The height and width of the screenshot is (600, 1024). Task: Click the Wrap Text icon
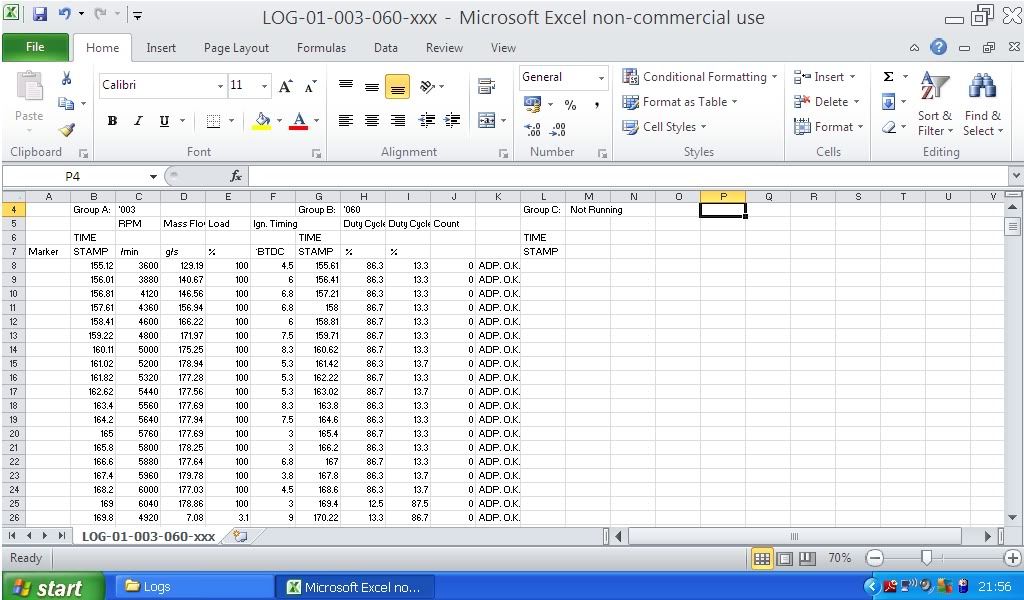click(487, 86)
